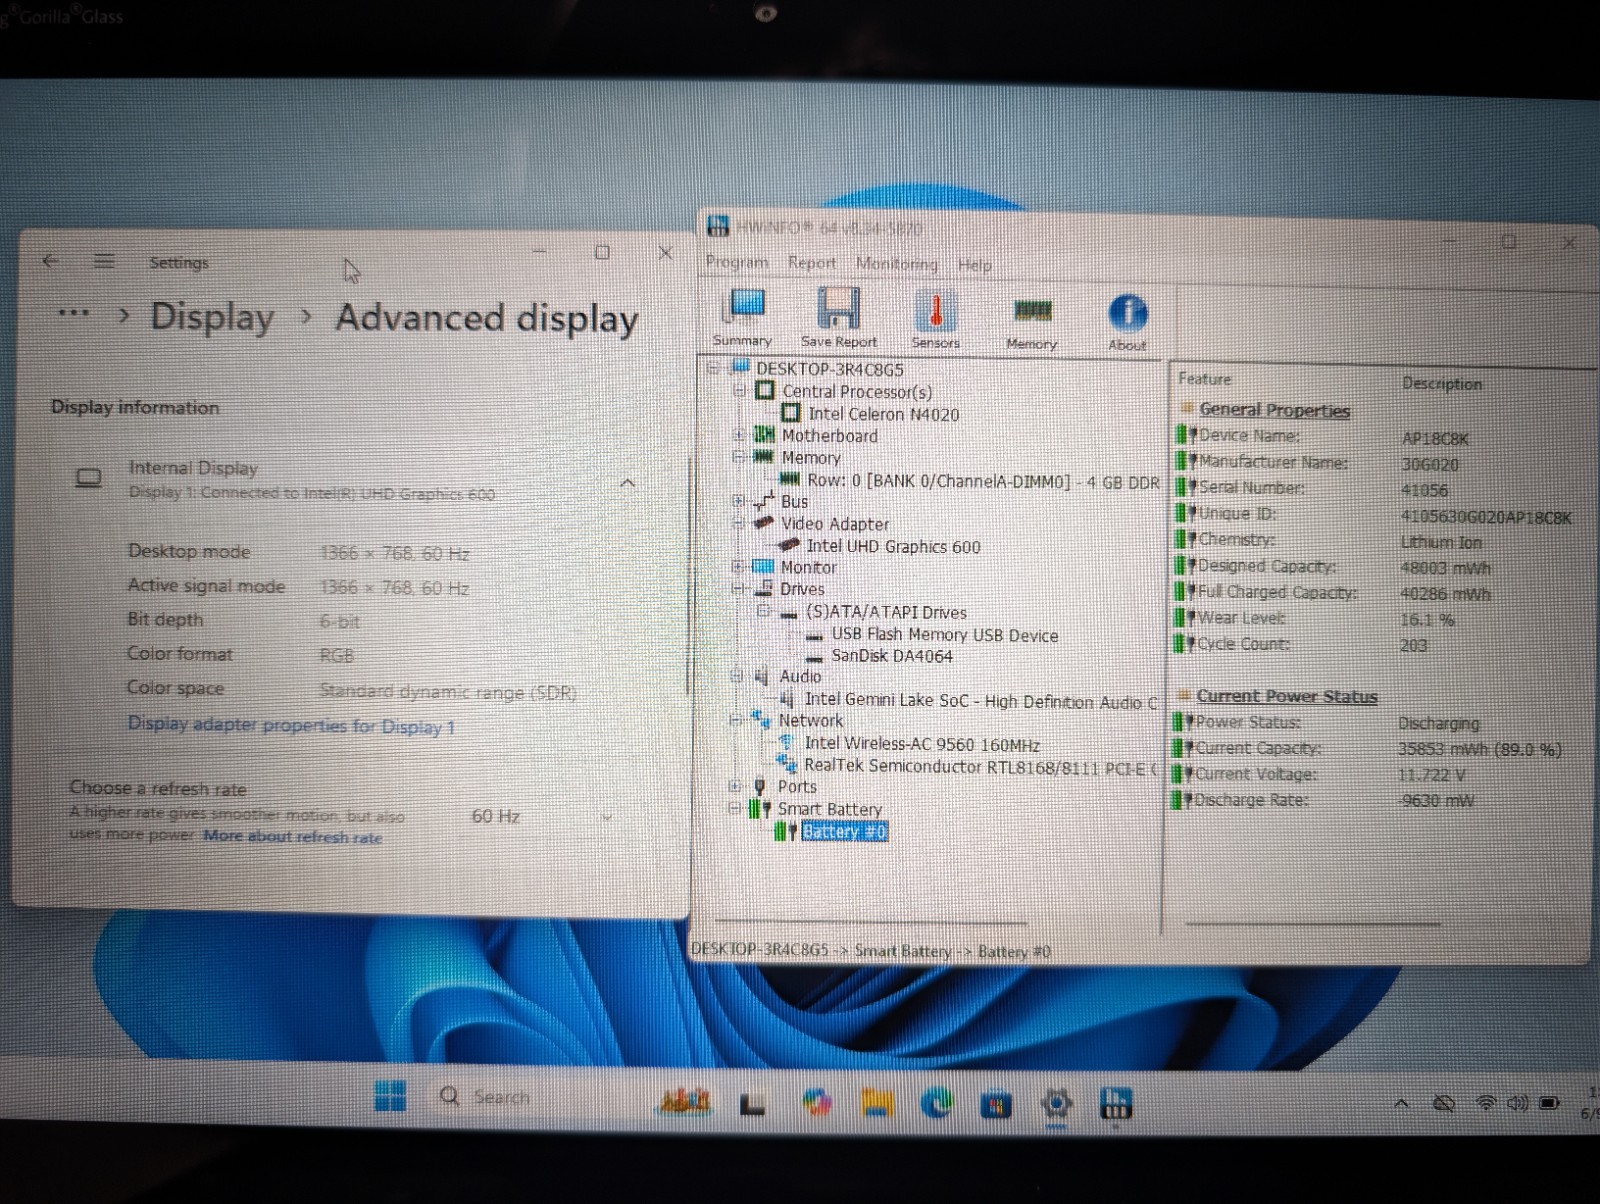Viewport: 1600px width, 1204px height.
Task: Show hidden icons with tray chevron
Action: point(1401,1103)
